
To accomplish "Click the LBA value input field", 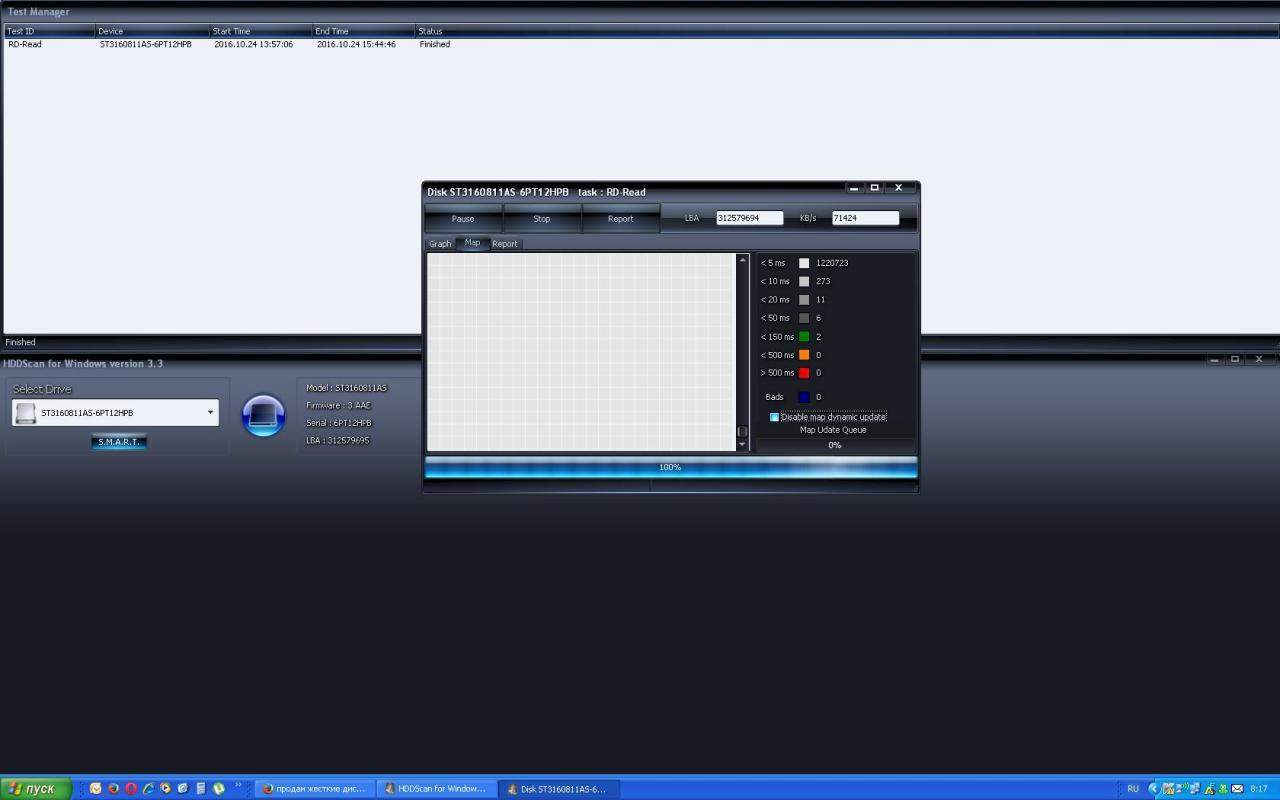I will coord(749,218).
